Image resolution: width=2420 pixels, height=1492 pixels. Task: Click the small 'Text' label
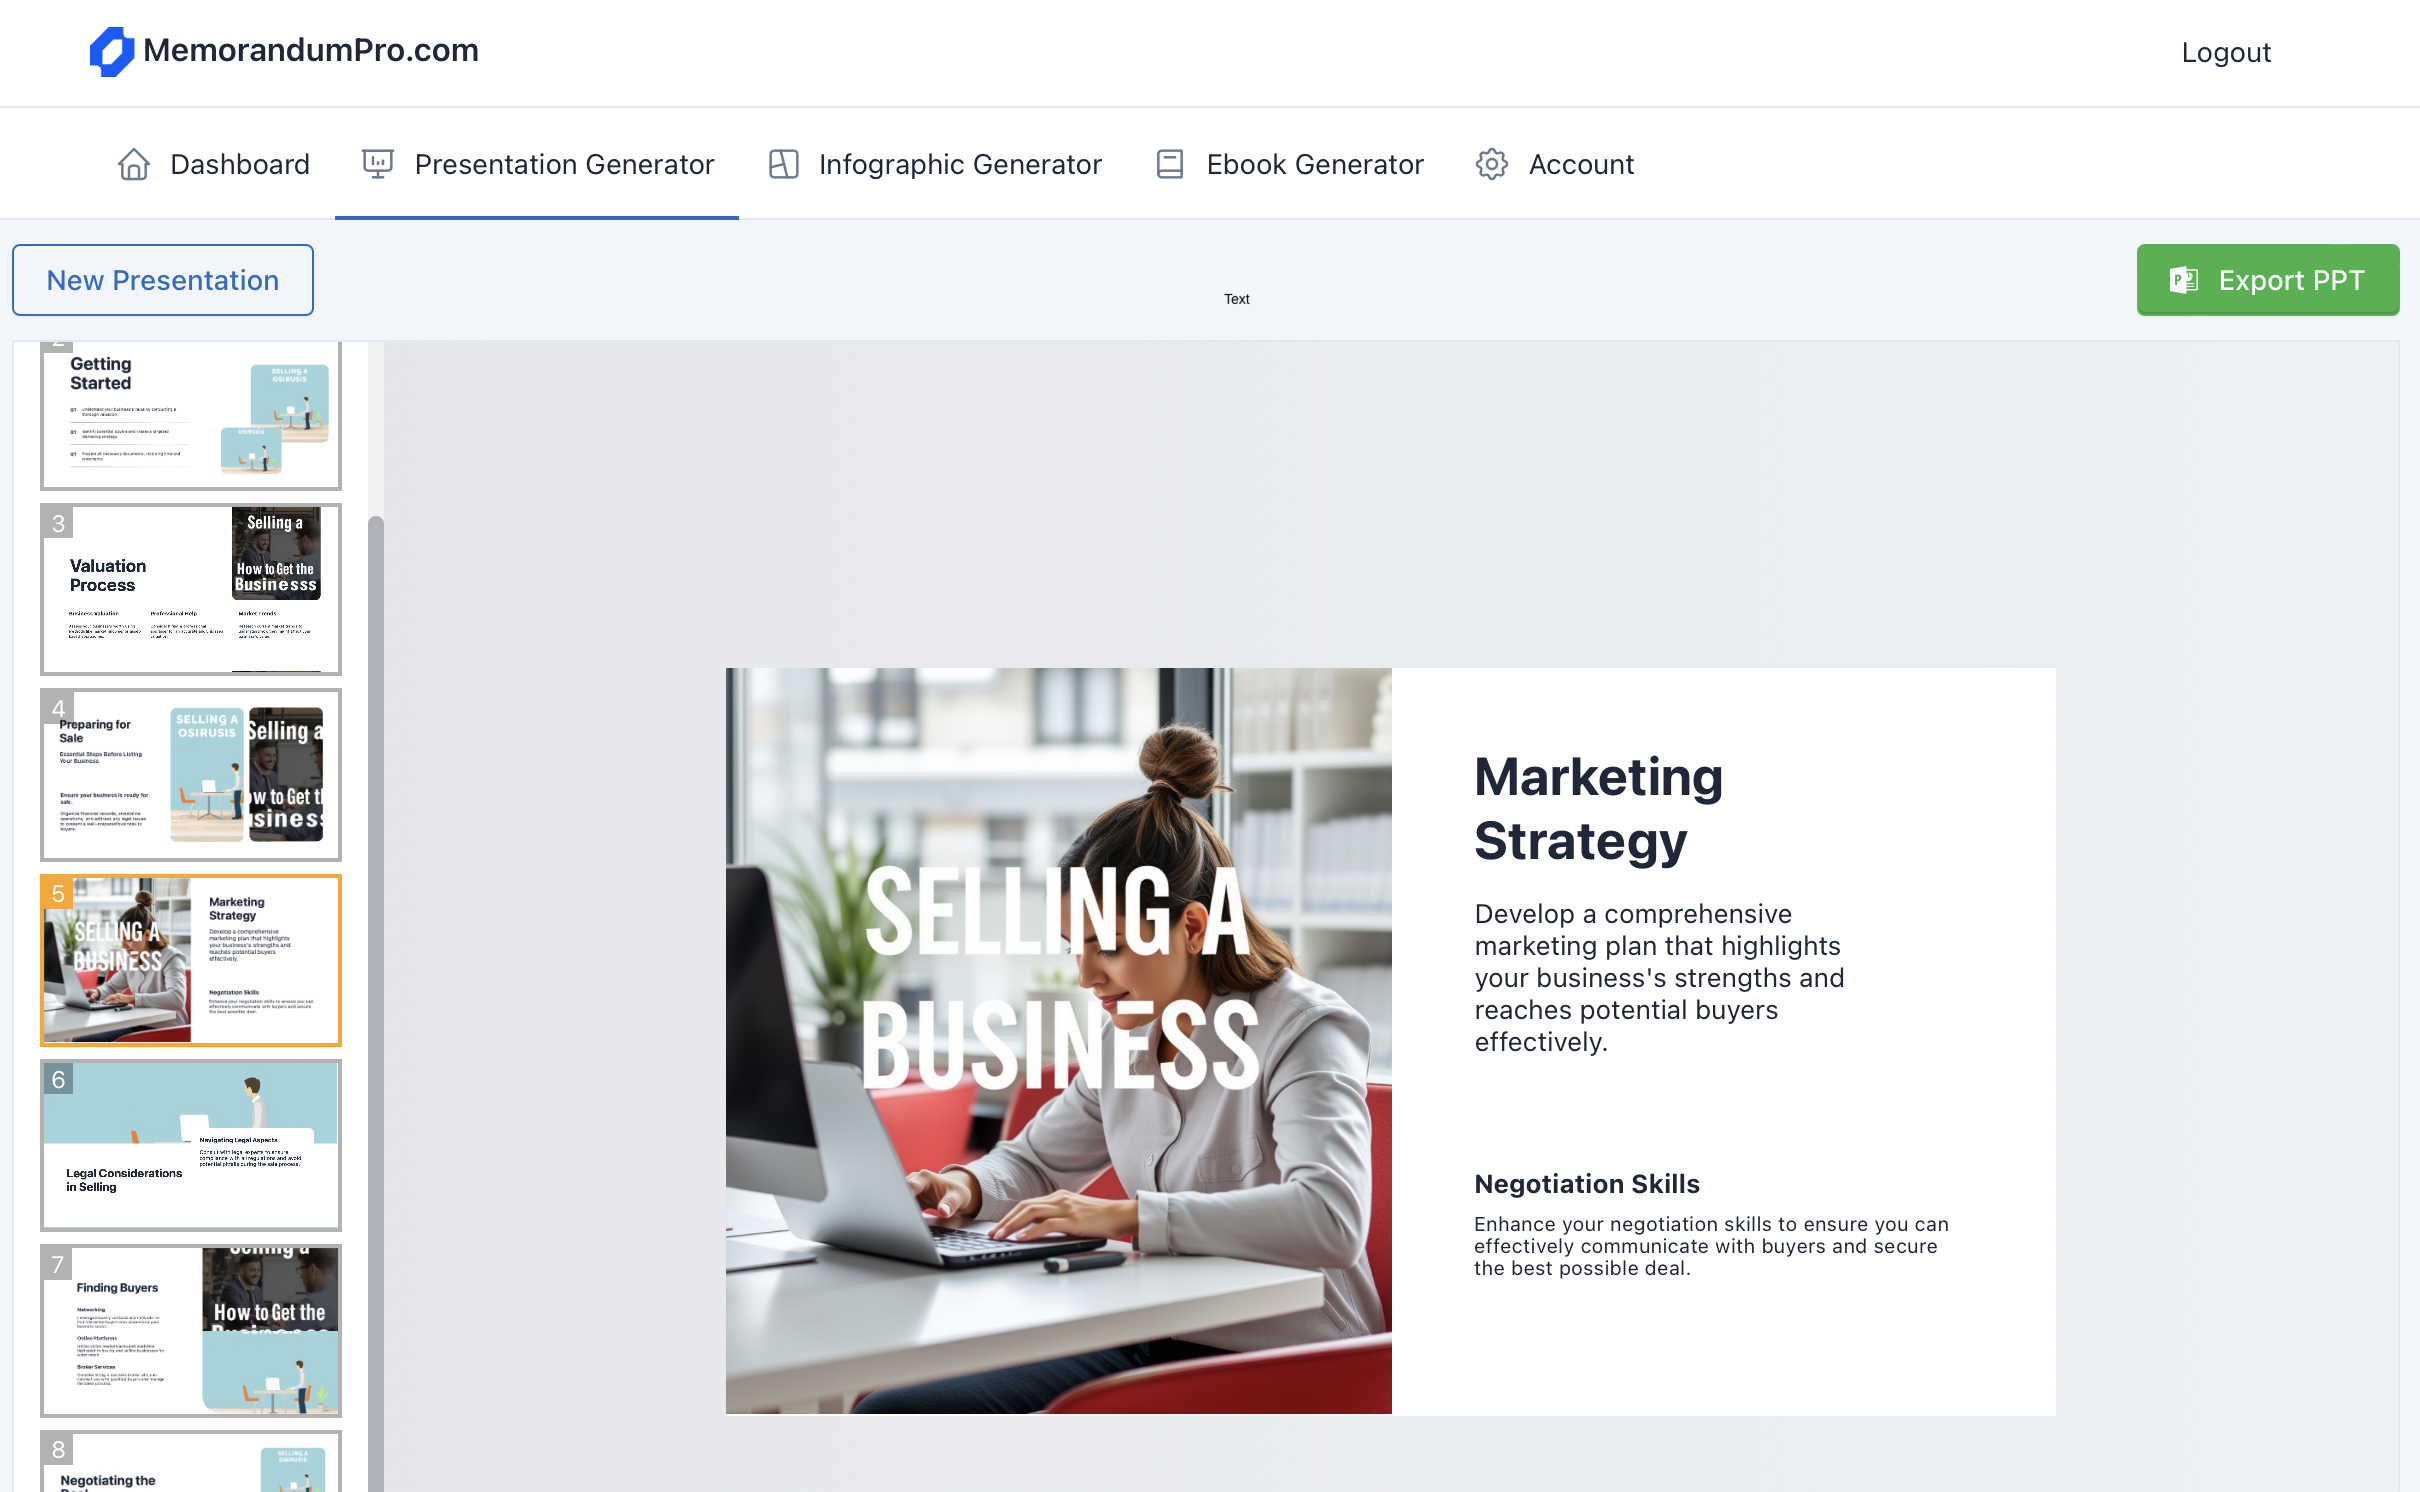[x=1237, y=299]
